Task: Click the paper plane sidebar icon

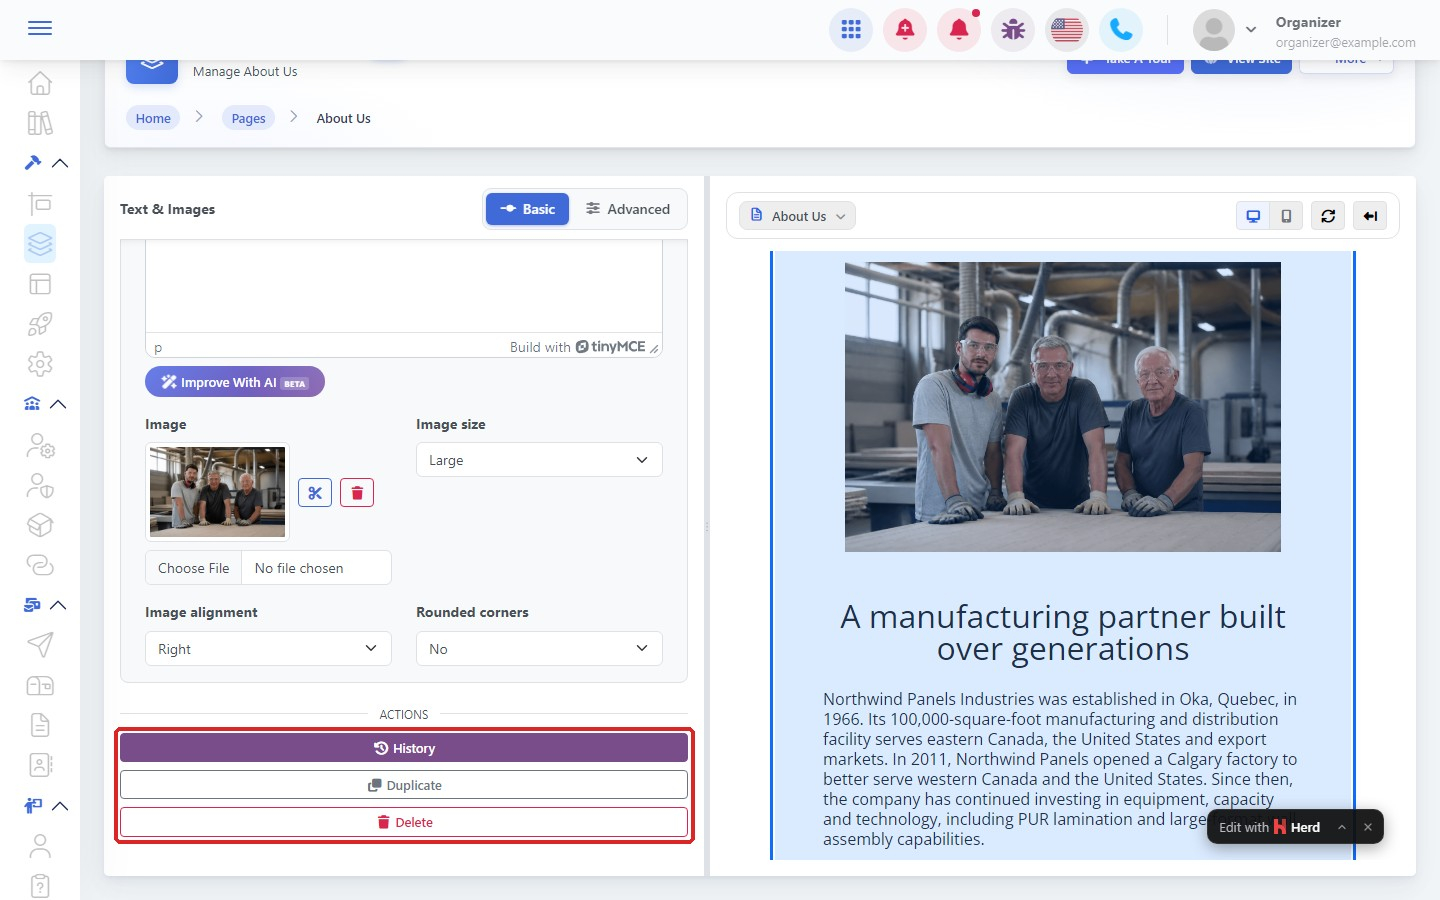Action: coord(40,645)
